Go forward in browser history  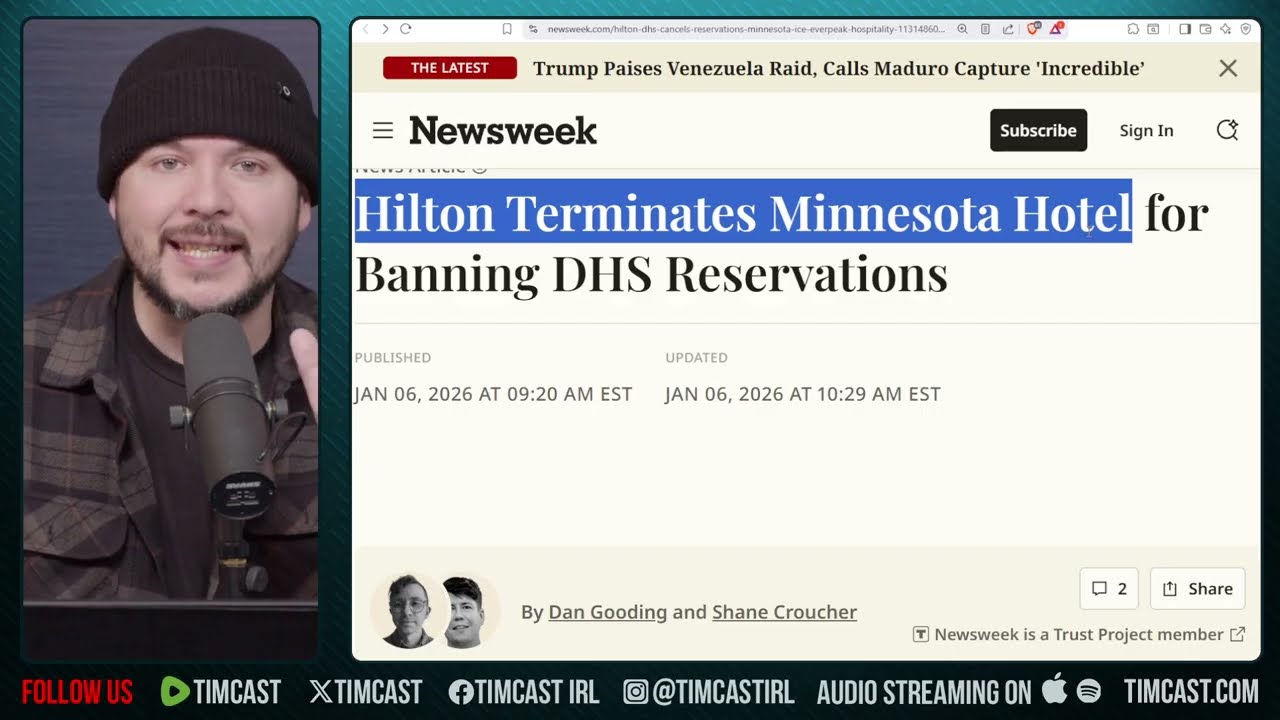click(x=385, y=29)
